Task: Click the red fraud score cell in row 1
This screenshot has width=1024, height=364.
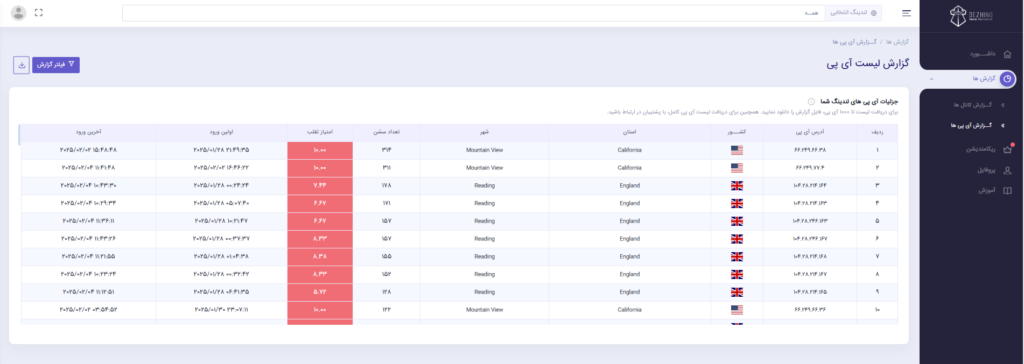Action: point(320,150)
